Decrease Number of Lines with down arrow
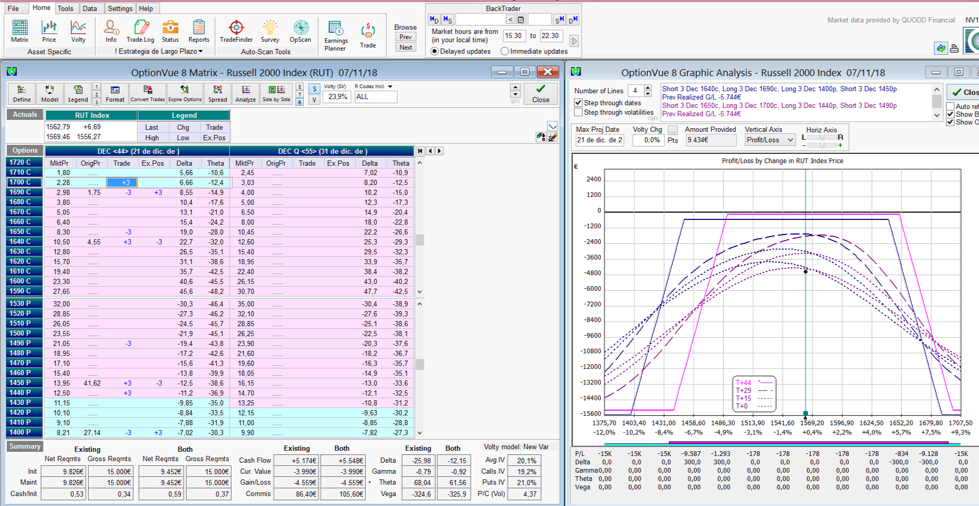The width and height of the screenshot is (979, 506). 647,94
